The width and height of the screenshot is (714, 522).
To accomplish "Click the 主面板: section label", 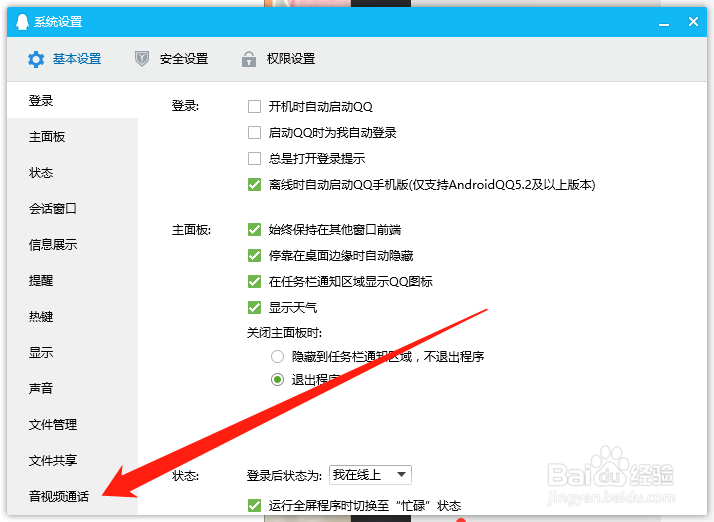I will [191, 230].
